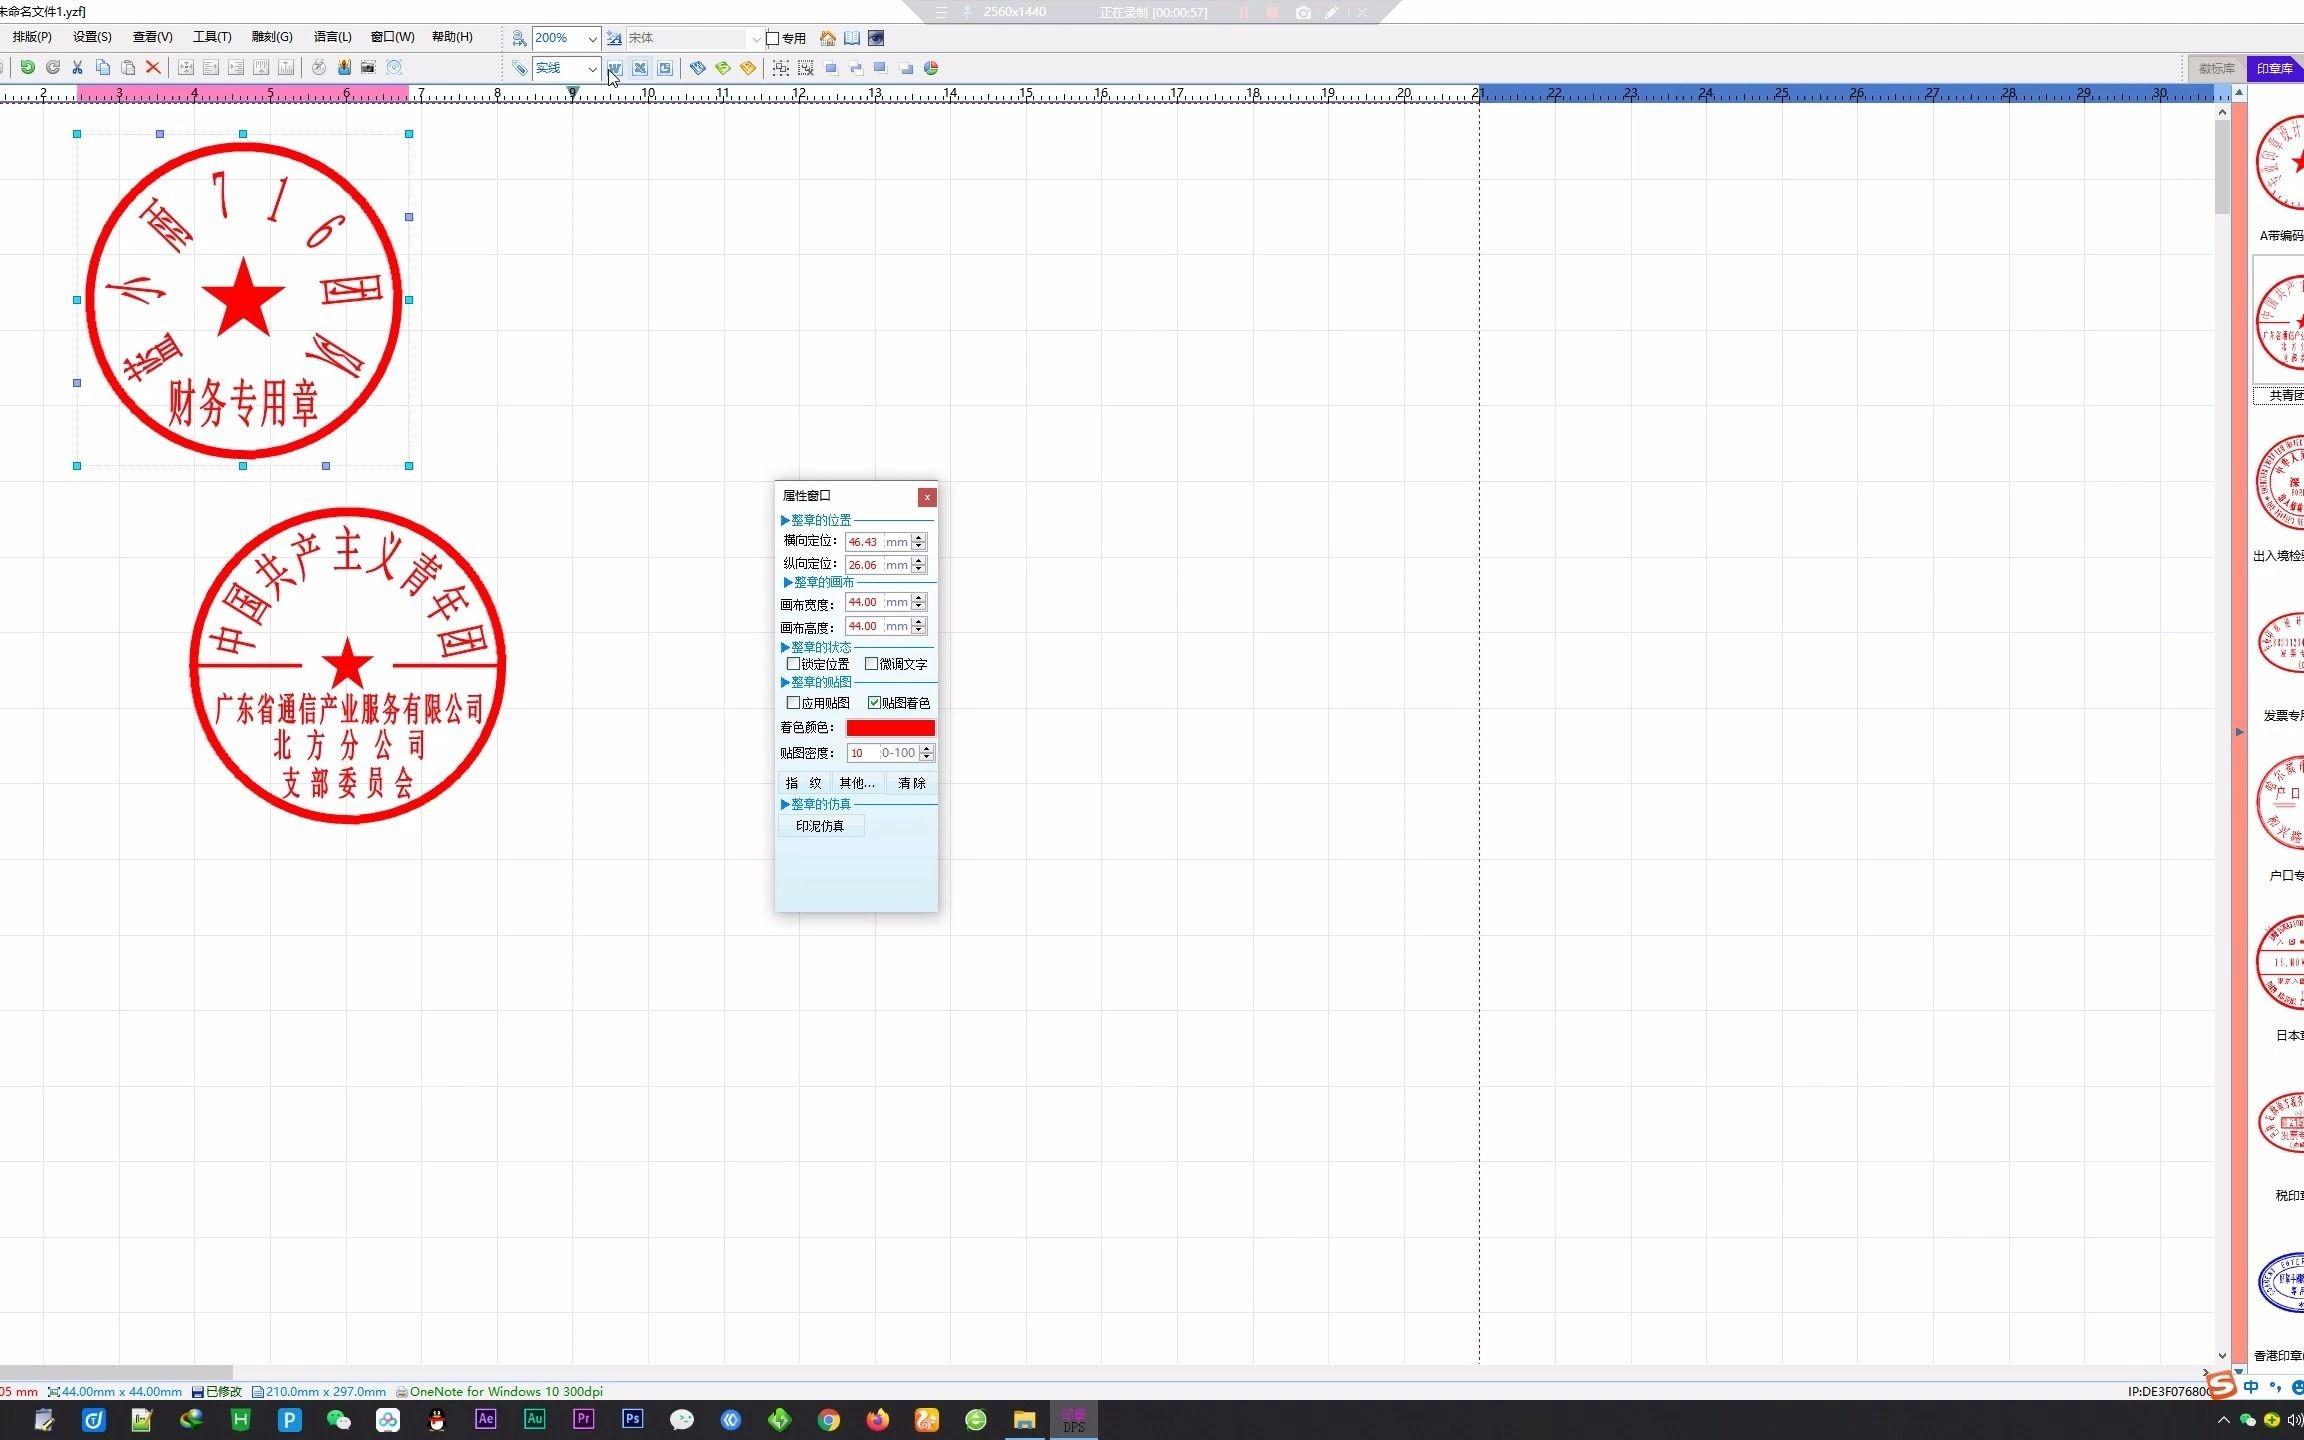
Task: Open the 查看(V) menu
Action: 153,37
